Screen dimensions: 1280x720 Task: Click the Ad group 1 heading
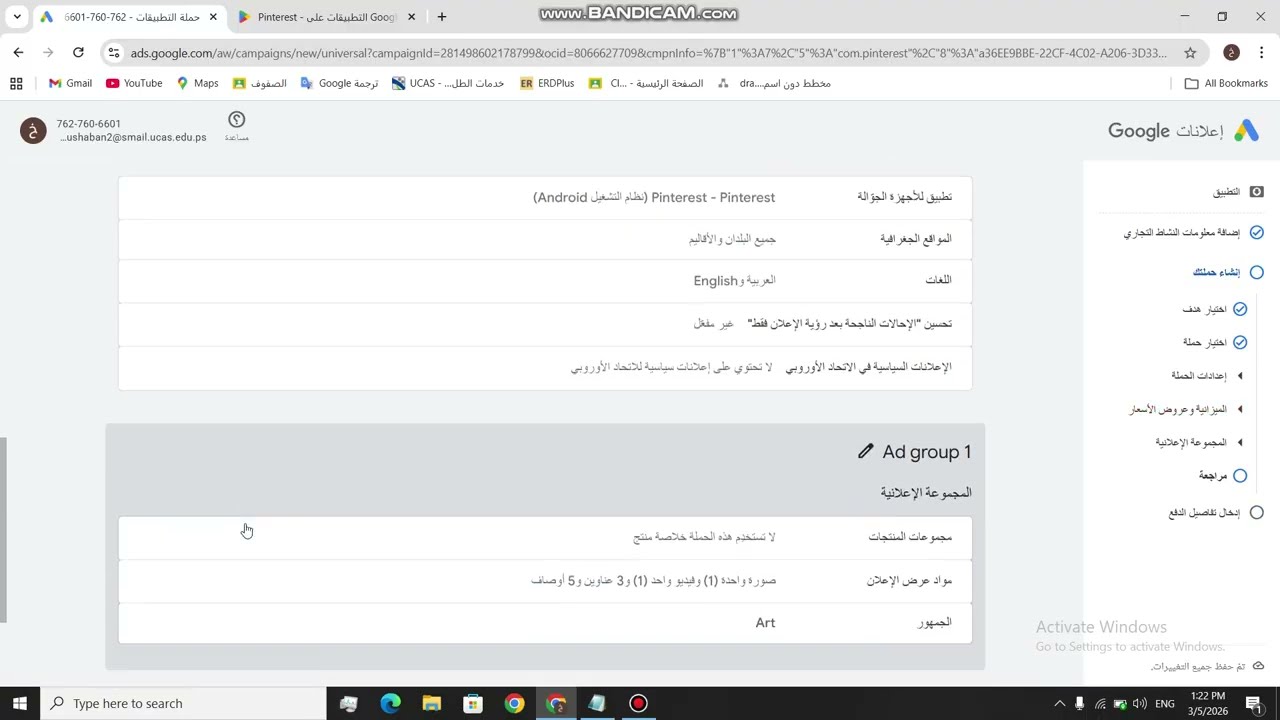927,452
